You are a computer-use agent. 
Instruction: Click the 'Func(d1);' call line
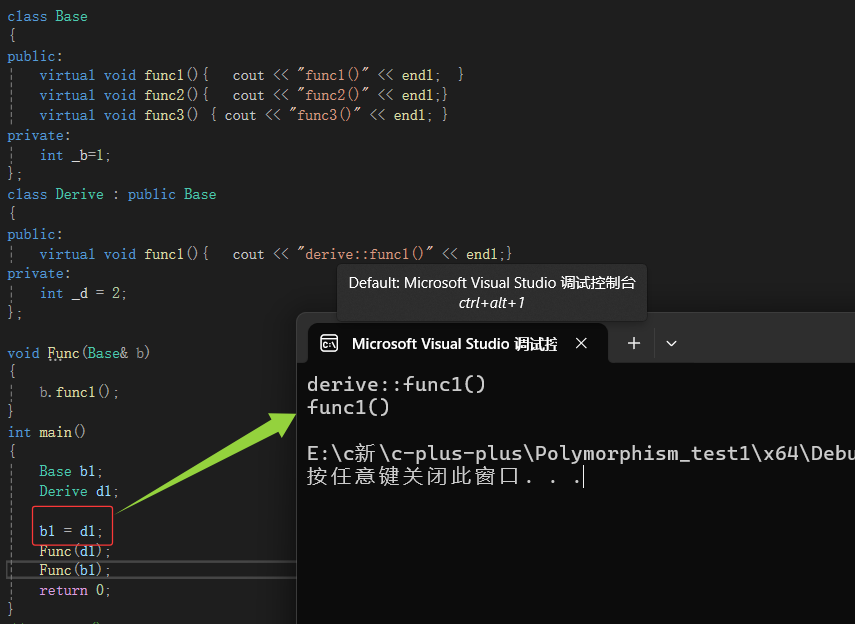coord(75,551)
